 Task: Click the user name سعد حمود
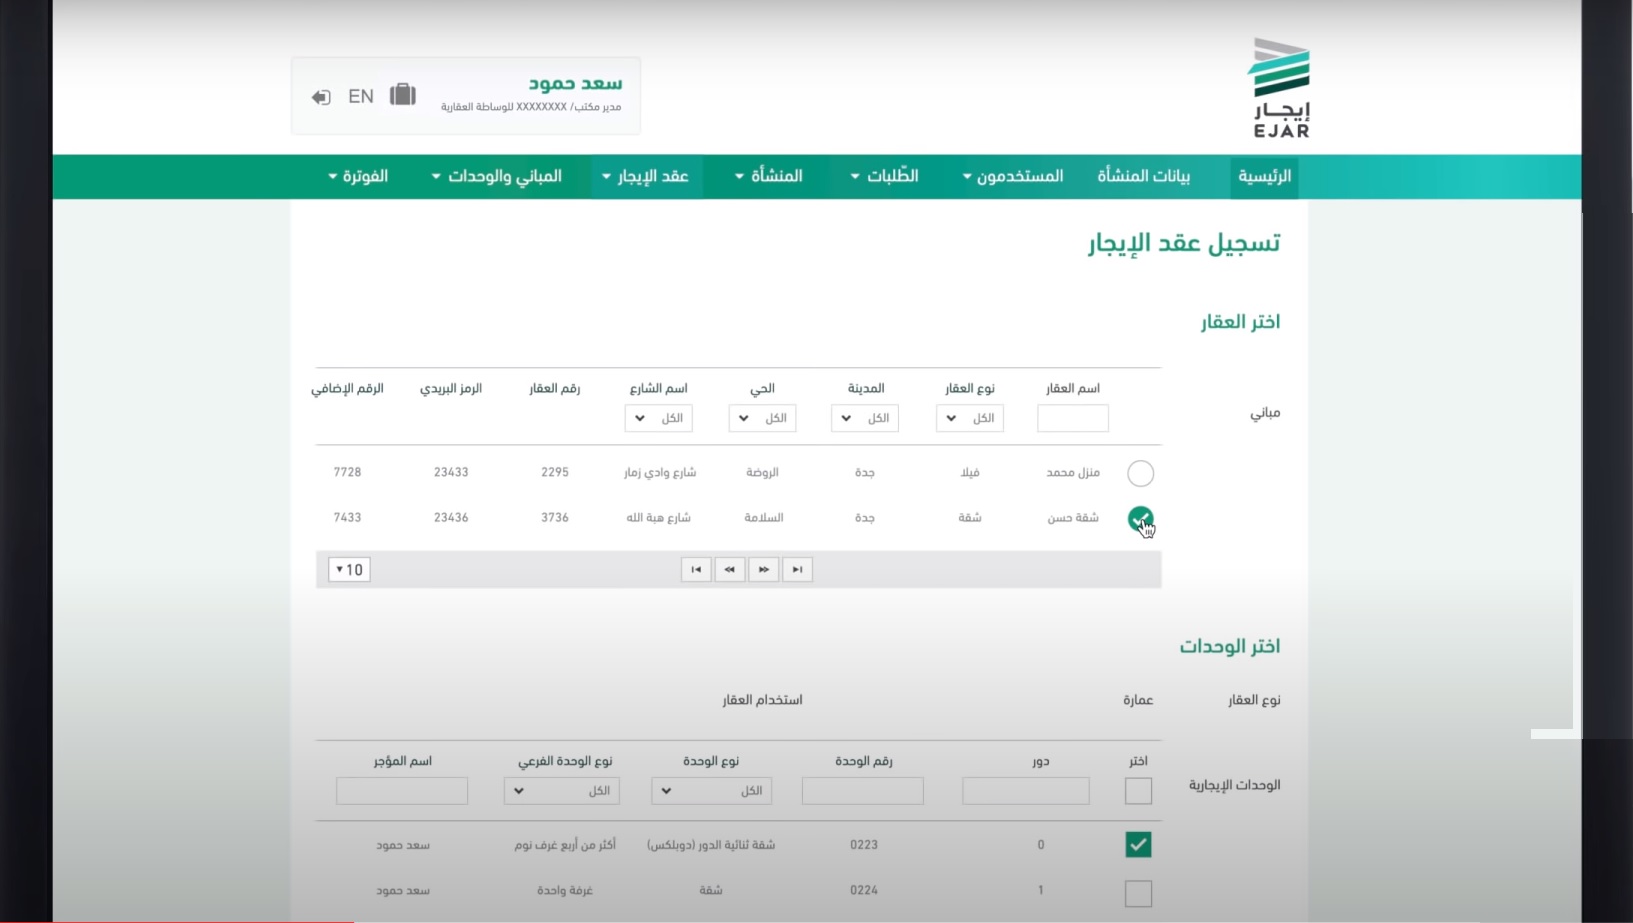click(x=575, y=83)
